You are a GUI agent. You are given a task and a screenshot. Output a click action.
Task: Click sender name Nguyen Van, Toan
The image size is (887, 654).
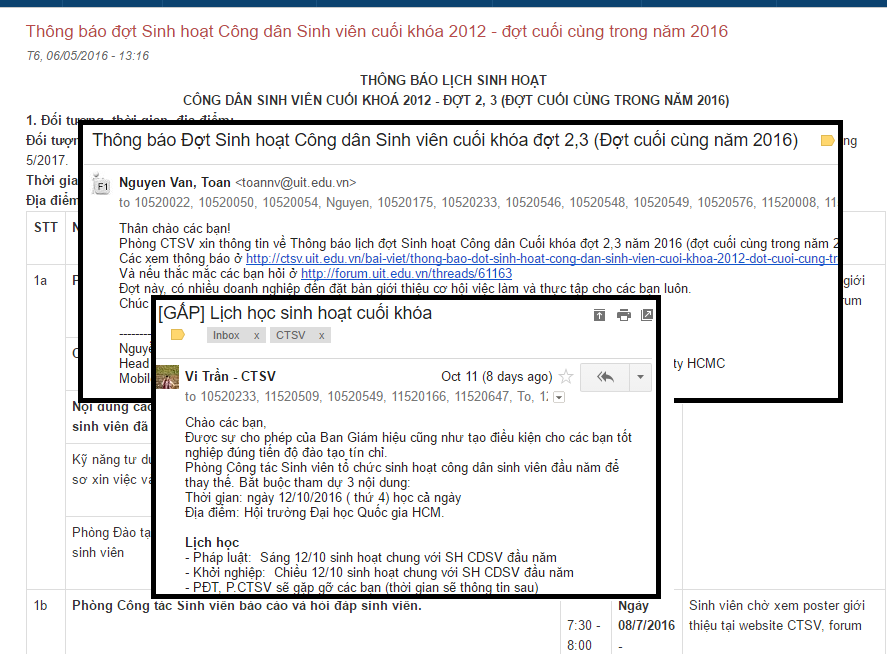[x=174, y=182]
